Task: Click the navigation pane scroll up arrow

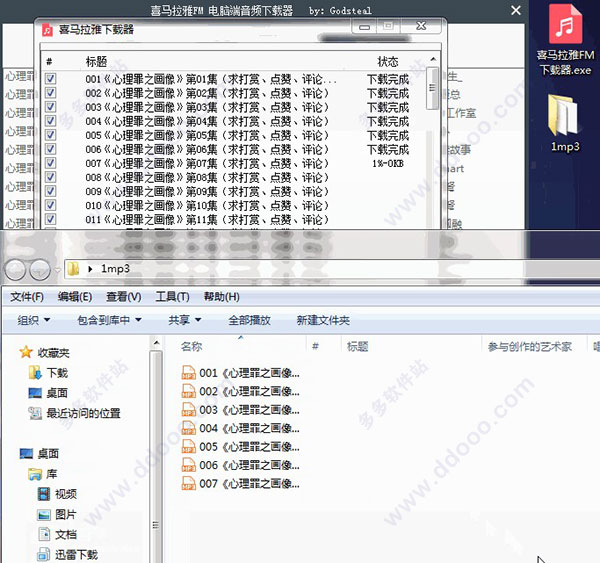Action: point(156,343)
